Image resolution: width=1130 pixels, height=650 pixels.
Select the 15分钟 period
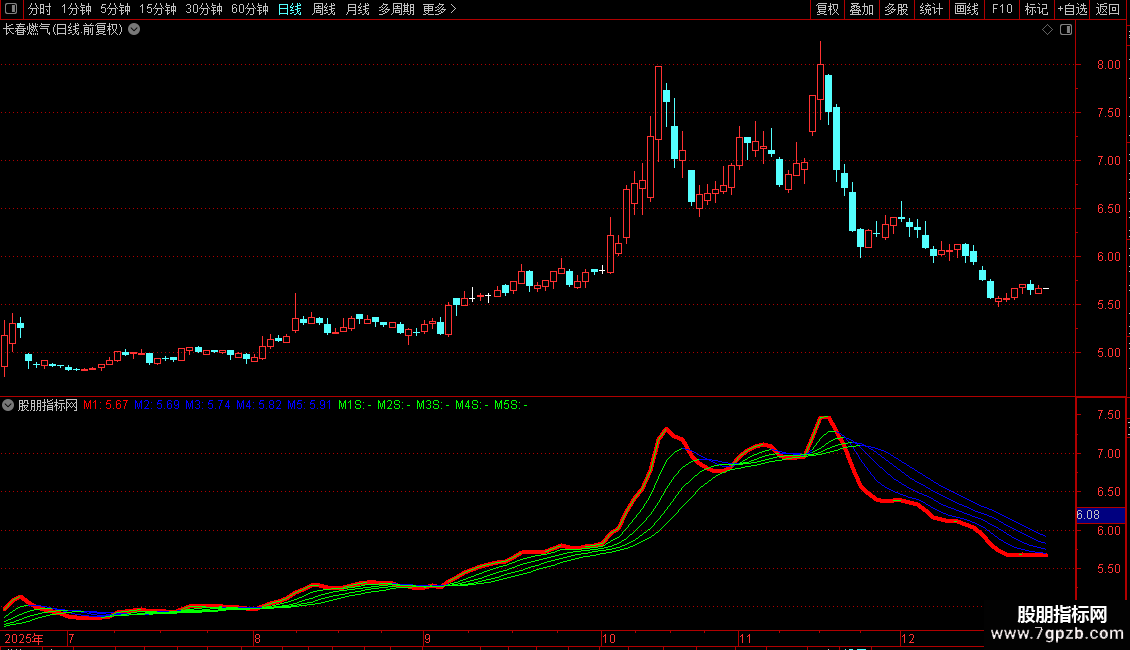(x=157, y=9)
